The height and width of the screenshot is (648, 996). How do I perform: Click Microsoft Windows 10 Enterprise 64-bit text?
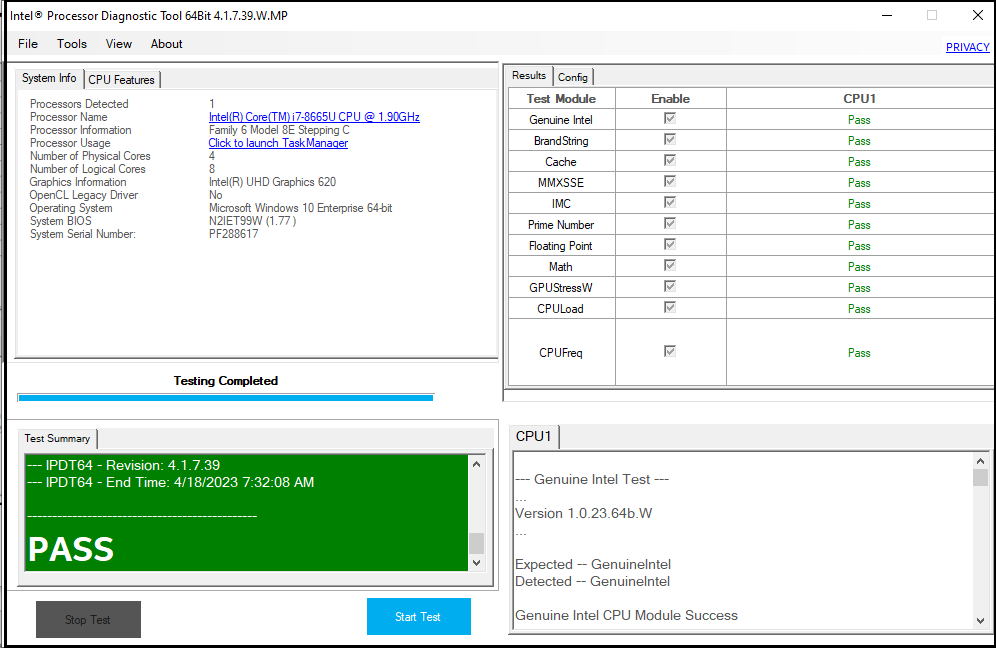300,208
